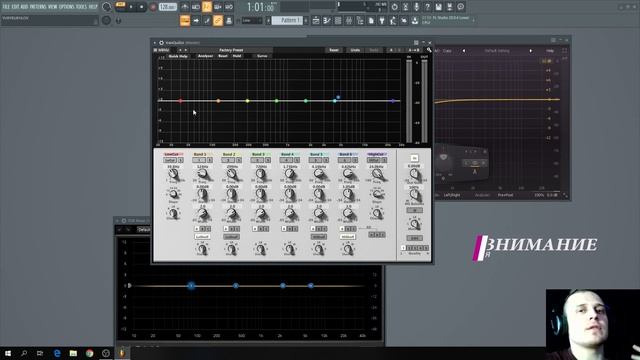This screenshot has width=640, height=360.
Task: Open the Piano roll view icon
Action: pos(327,20)
